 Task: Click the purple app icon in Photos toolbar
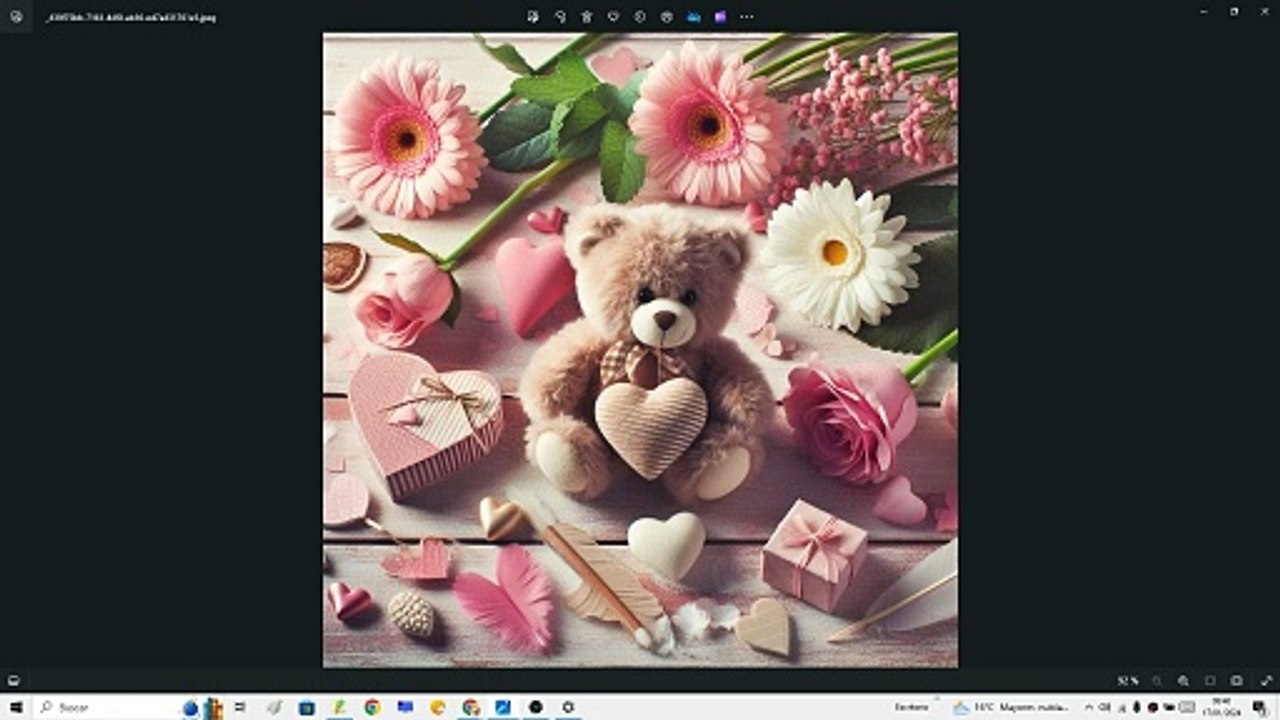coord(720,16)
